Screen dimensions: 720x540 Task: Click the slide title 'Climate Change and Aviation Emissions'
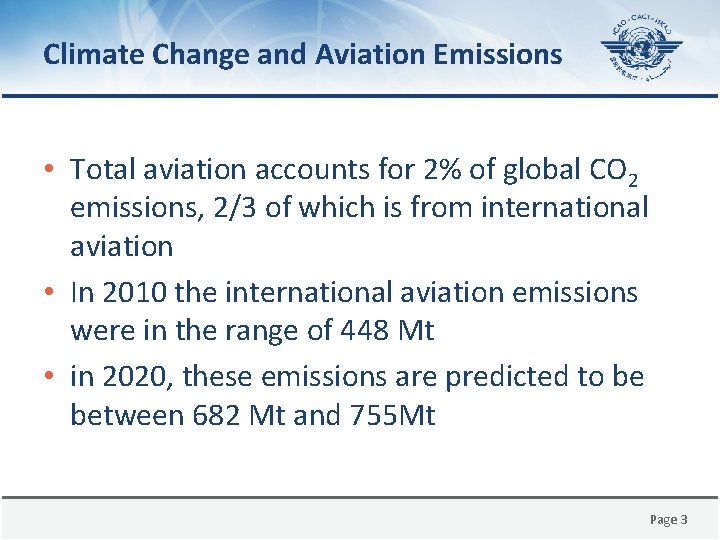[302, 54]
